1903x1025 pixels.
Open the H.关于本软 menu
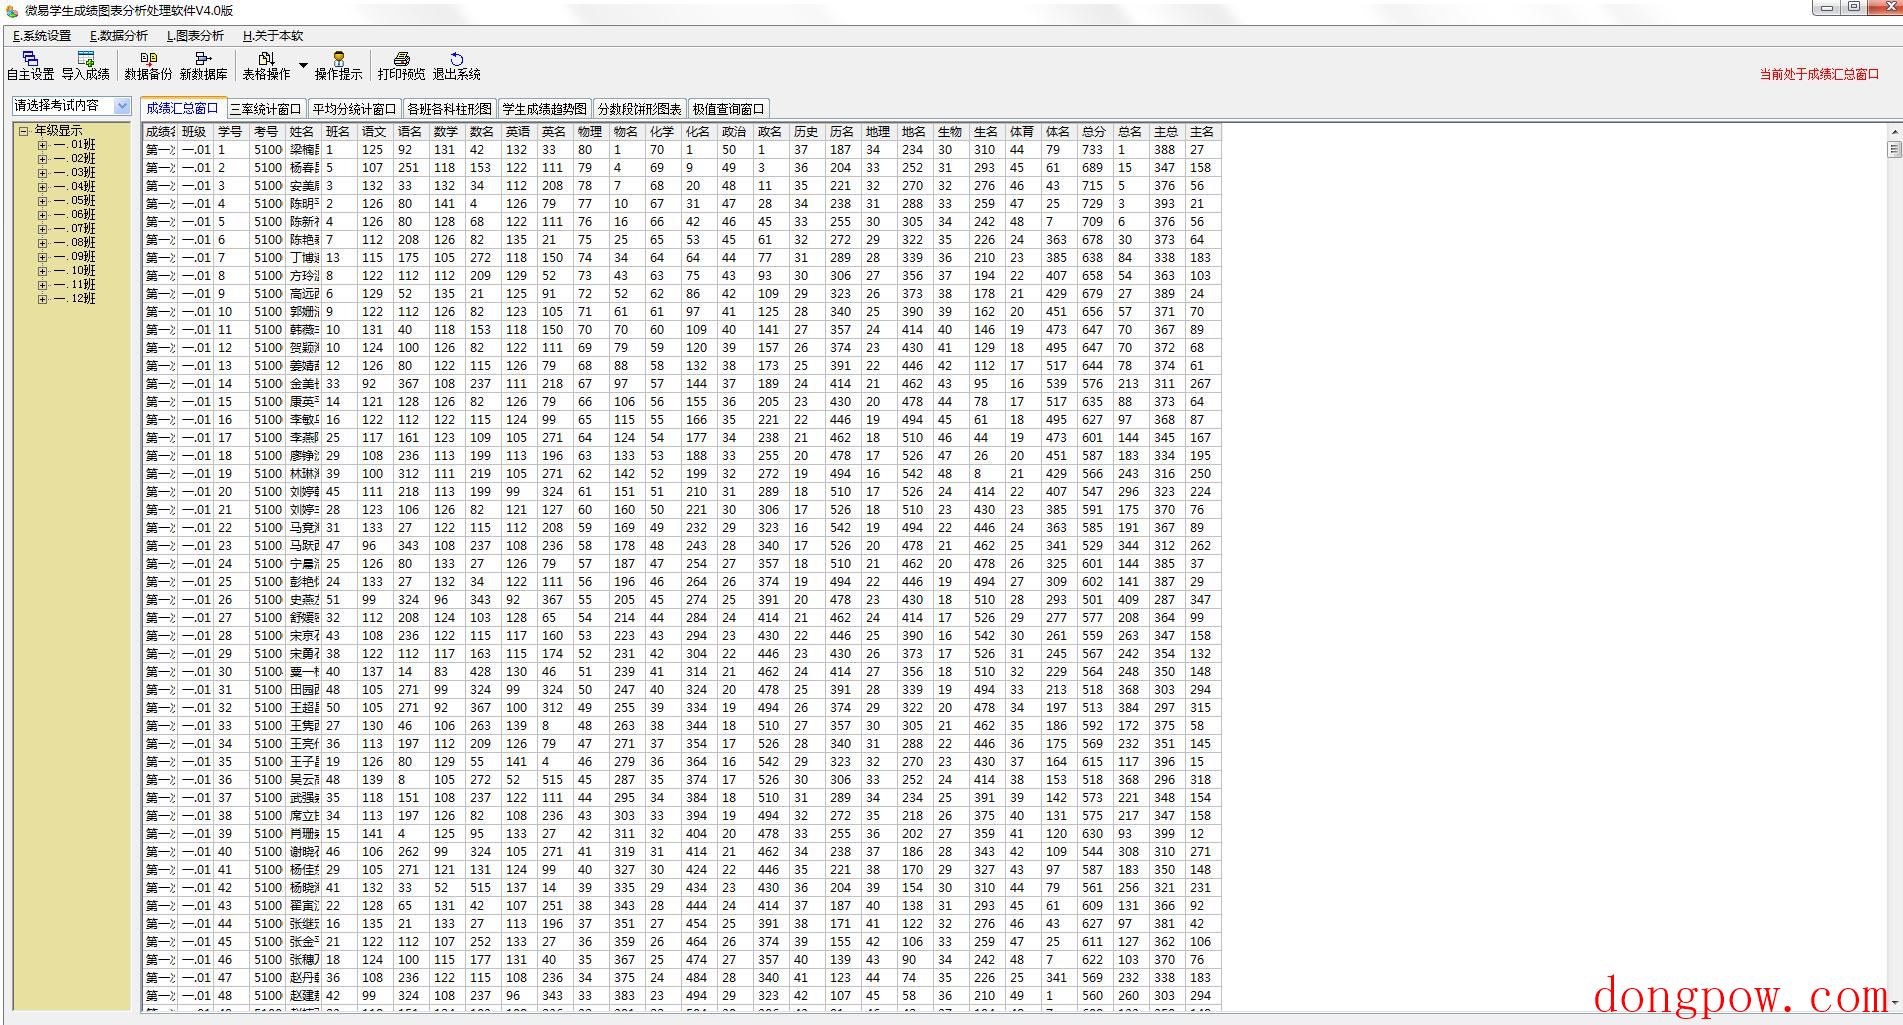coord(272,36)
